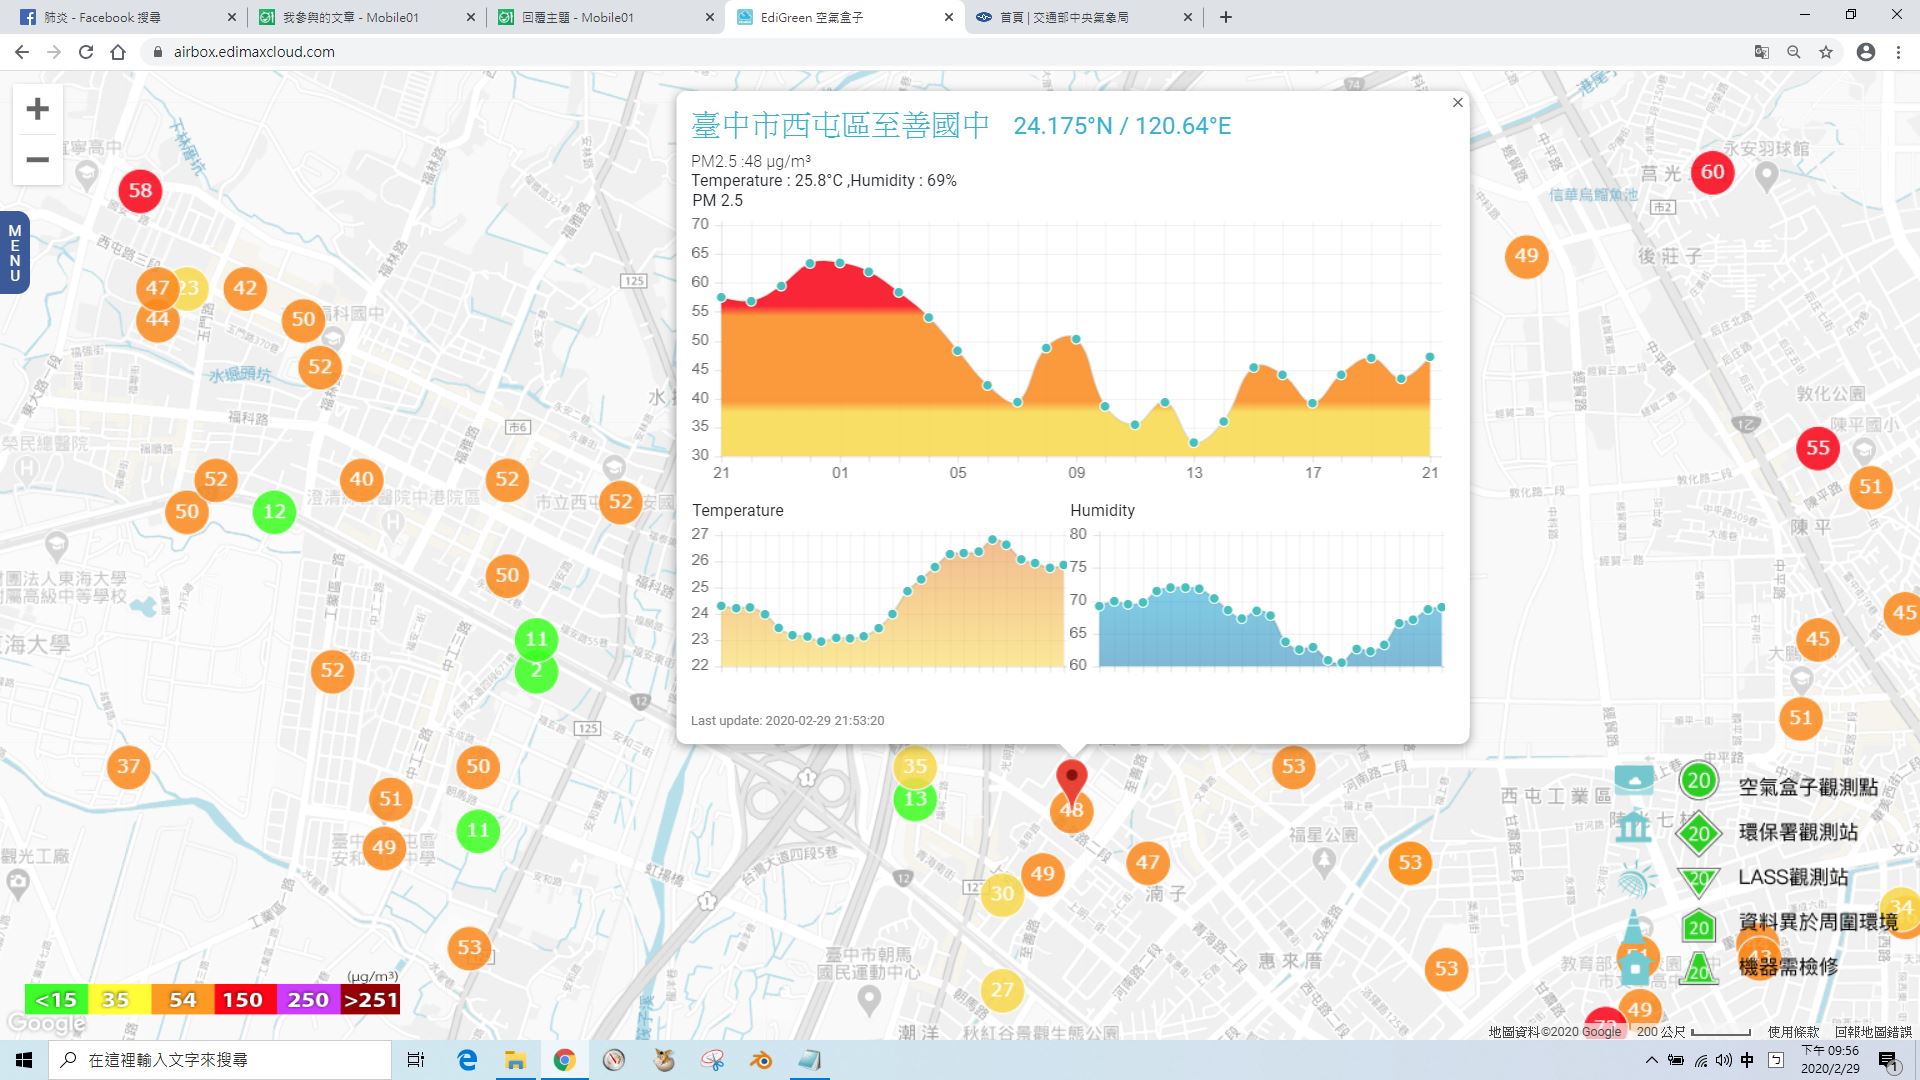This screenshot has width=1920, height=1080.
Task: Open the blue MENU side tab
Action: pos(14,253)
